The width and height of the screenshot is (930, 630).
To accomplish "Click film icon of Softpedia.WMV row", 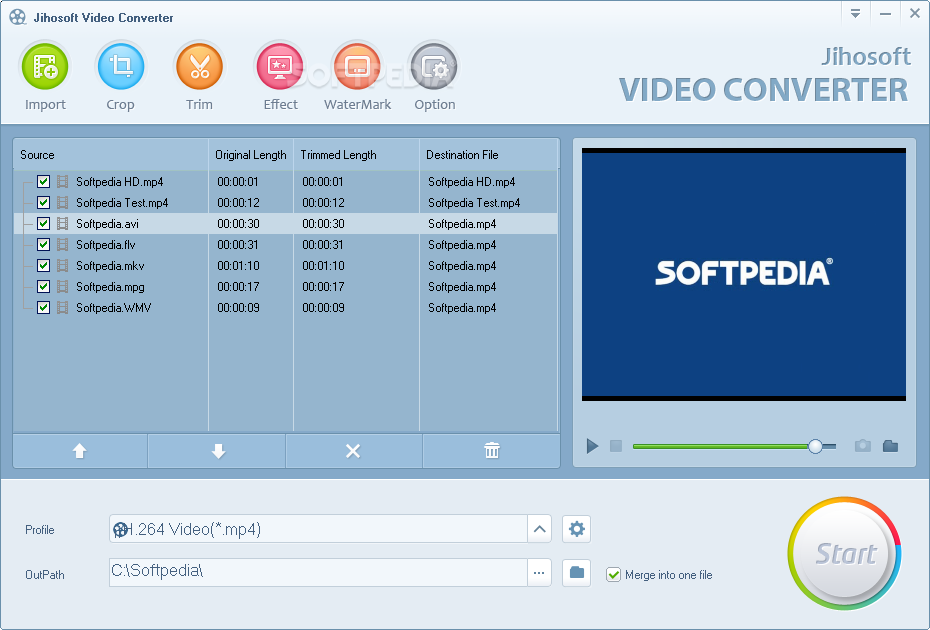I will coord(62,307).
